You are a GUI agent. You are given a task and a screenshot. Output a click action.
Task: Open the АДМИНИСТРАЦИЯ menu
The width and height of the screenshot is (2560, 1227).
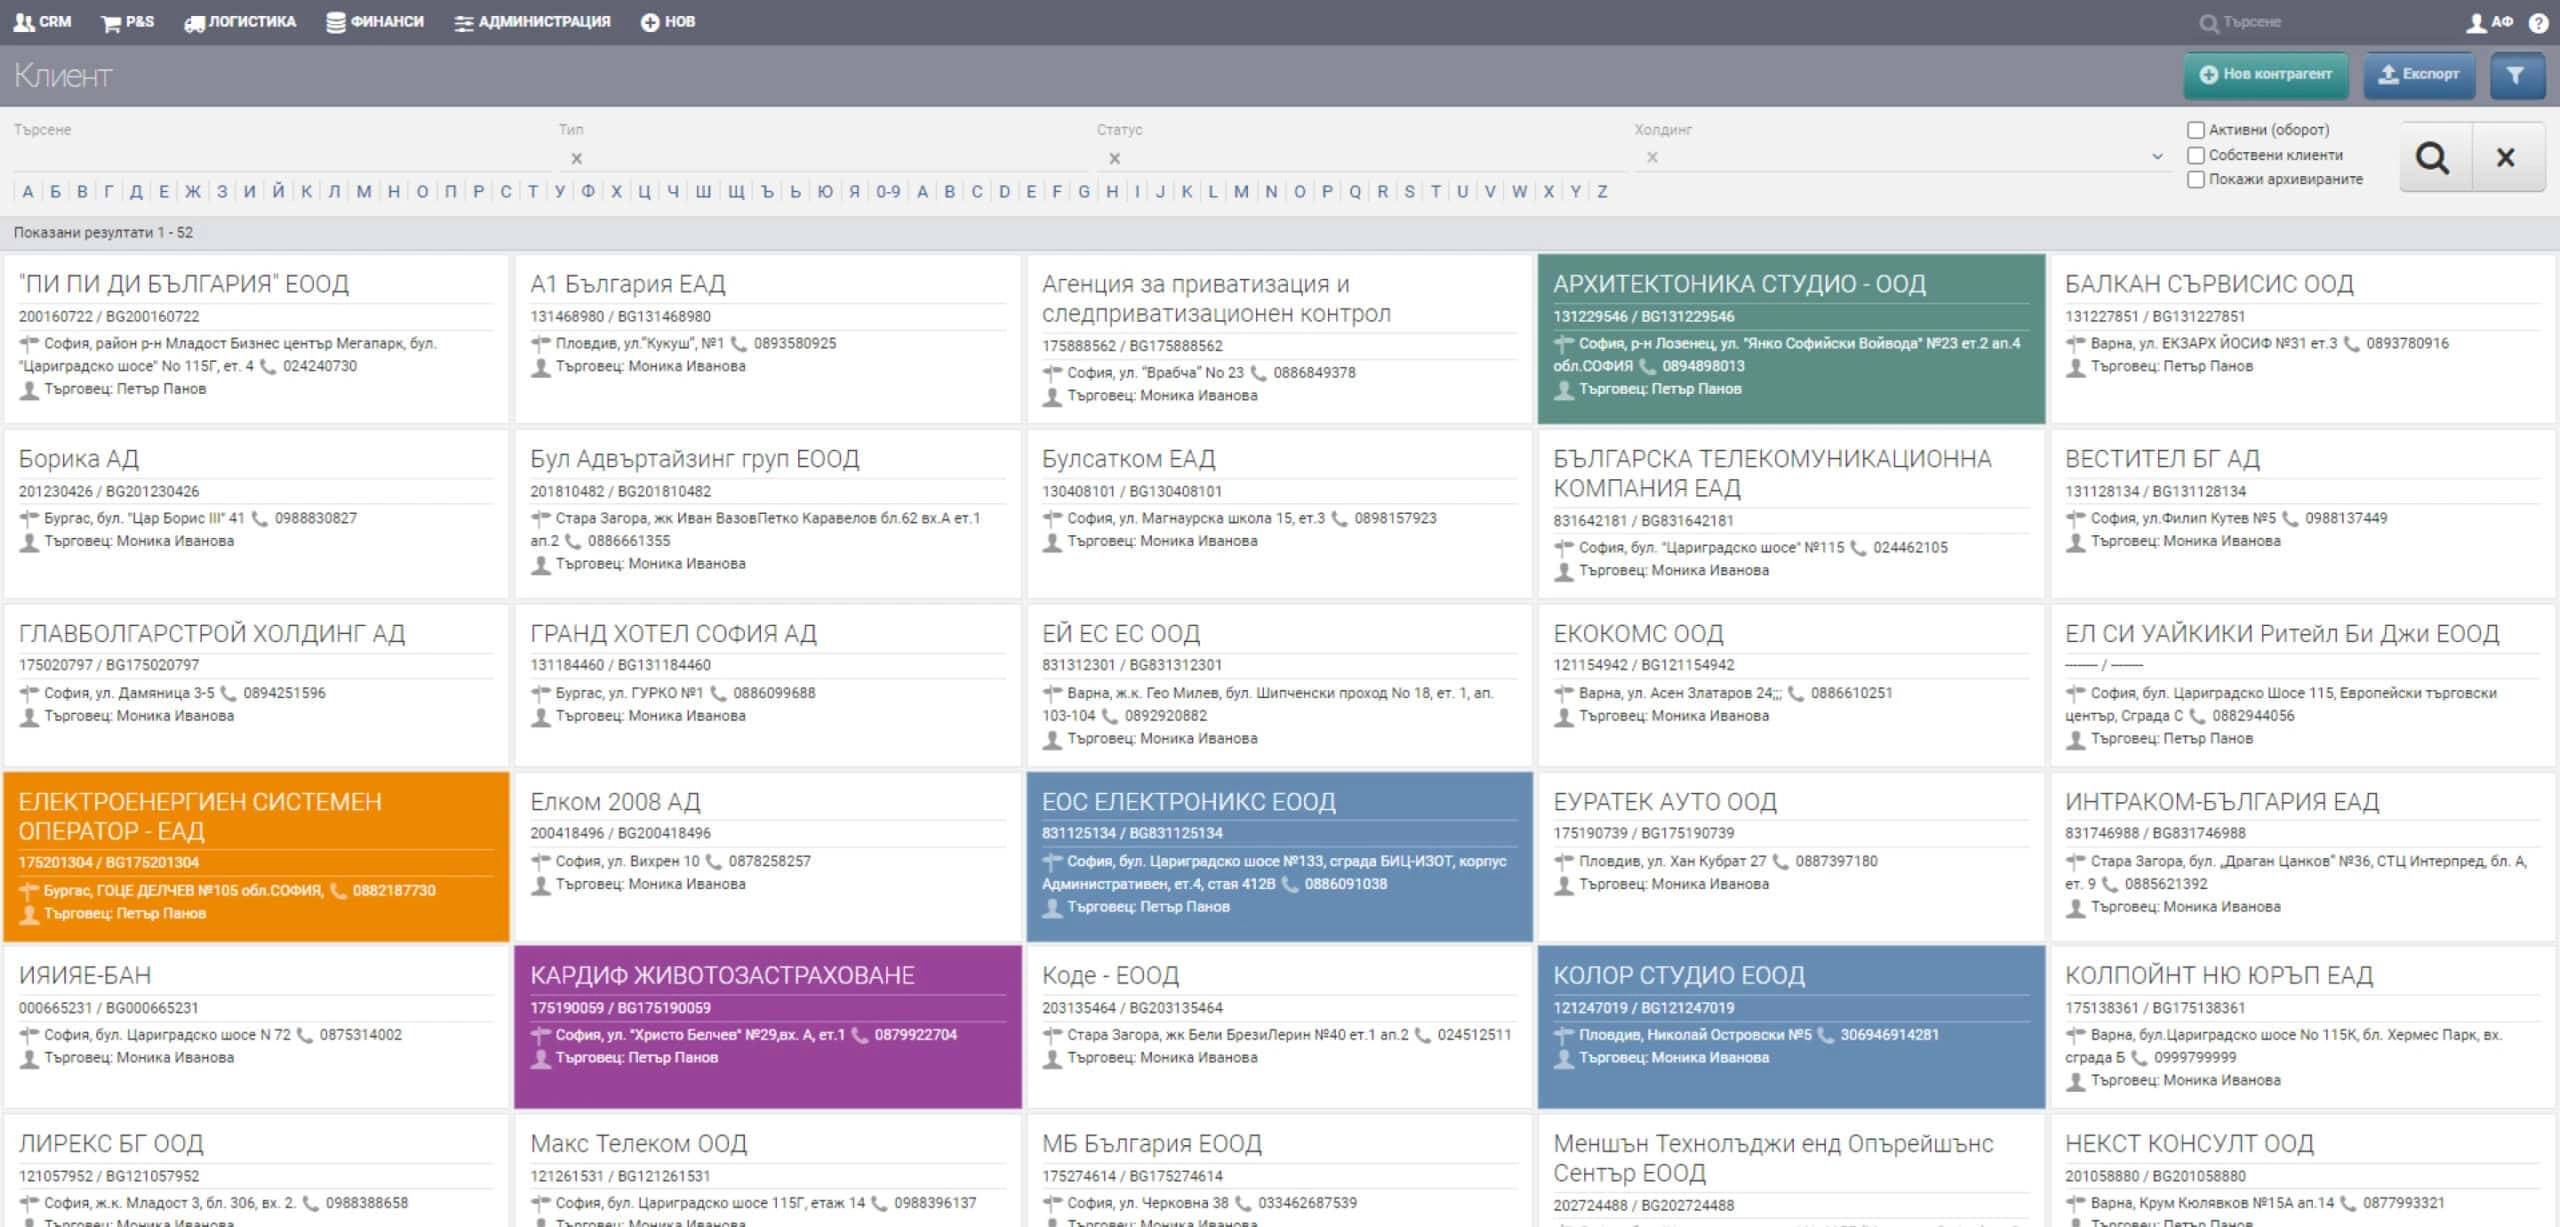point(532,21)
